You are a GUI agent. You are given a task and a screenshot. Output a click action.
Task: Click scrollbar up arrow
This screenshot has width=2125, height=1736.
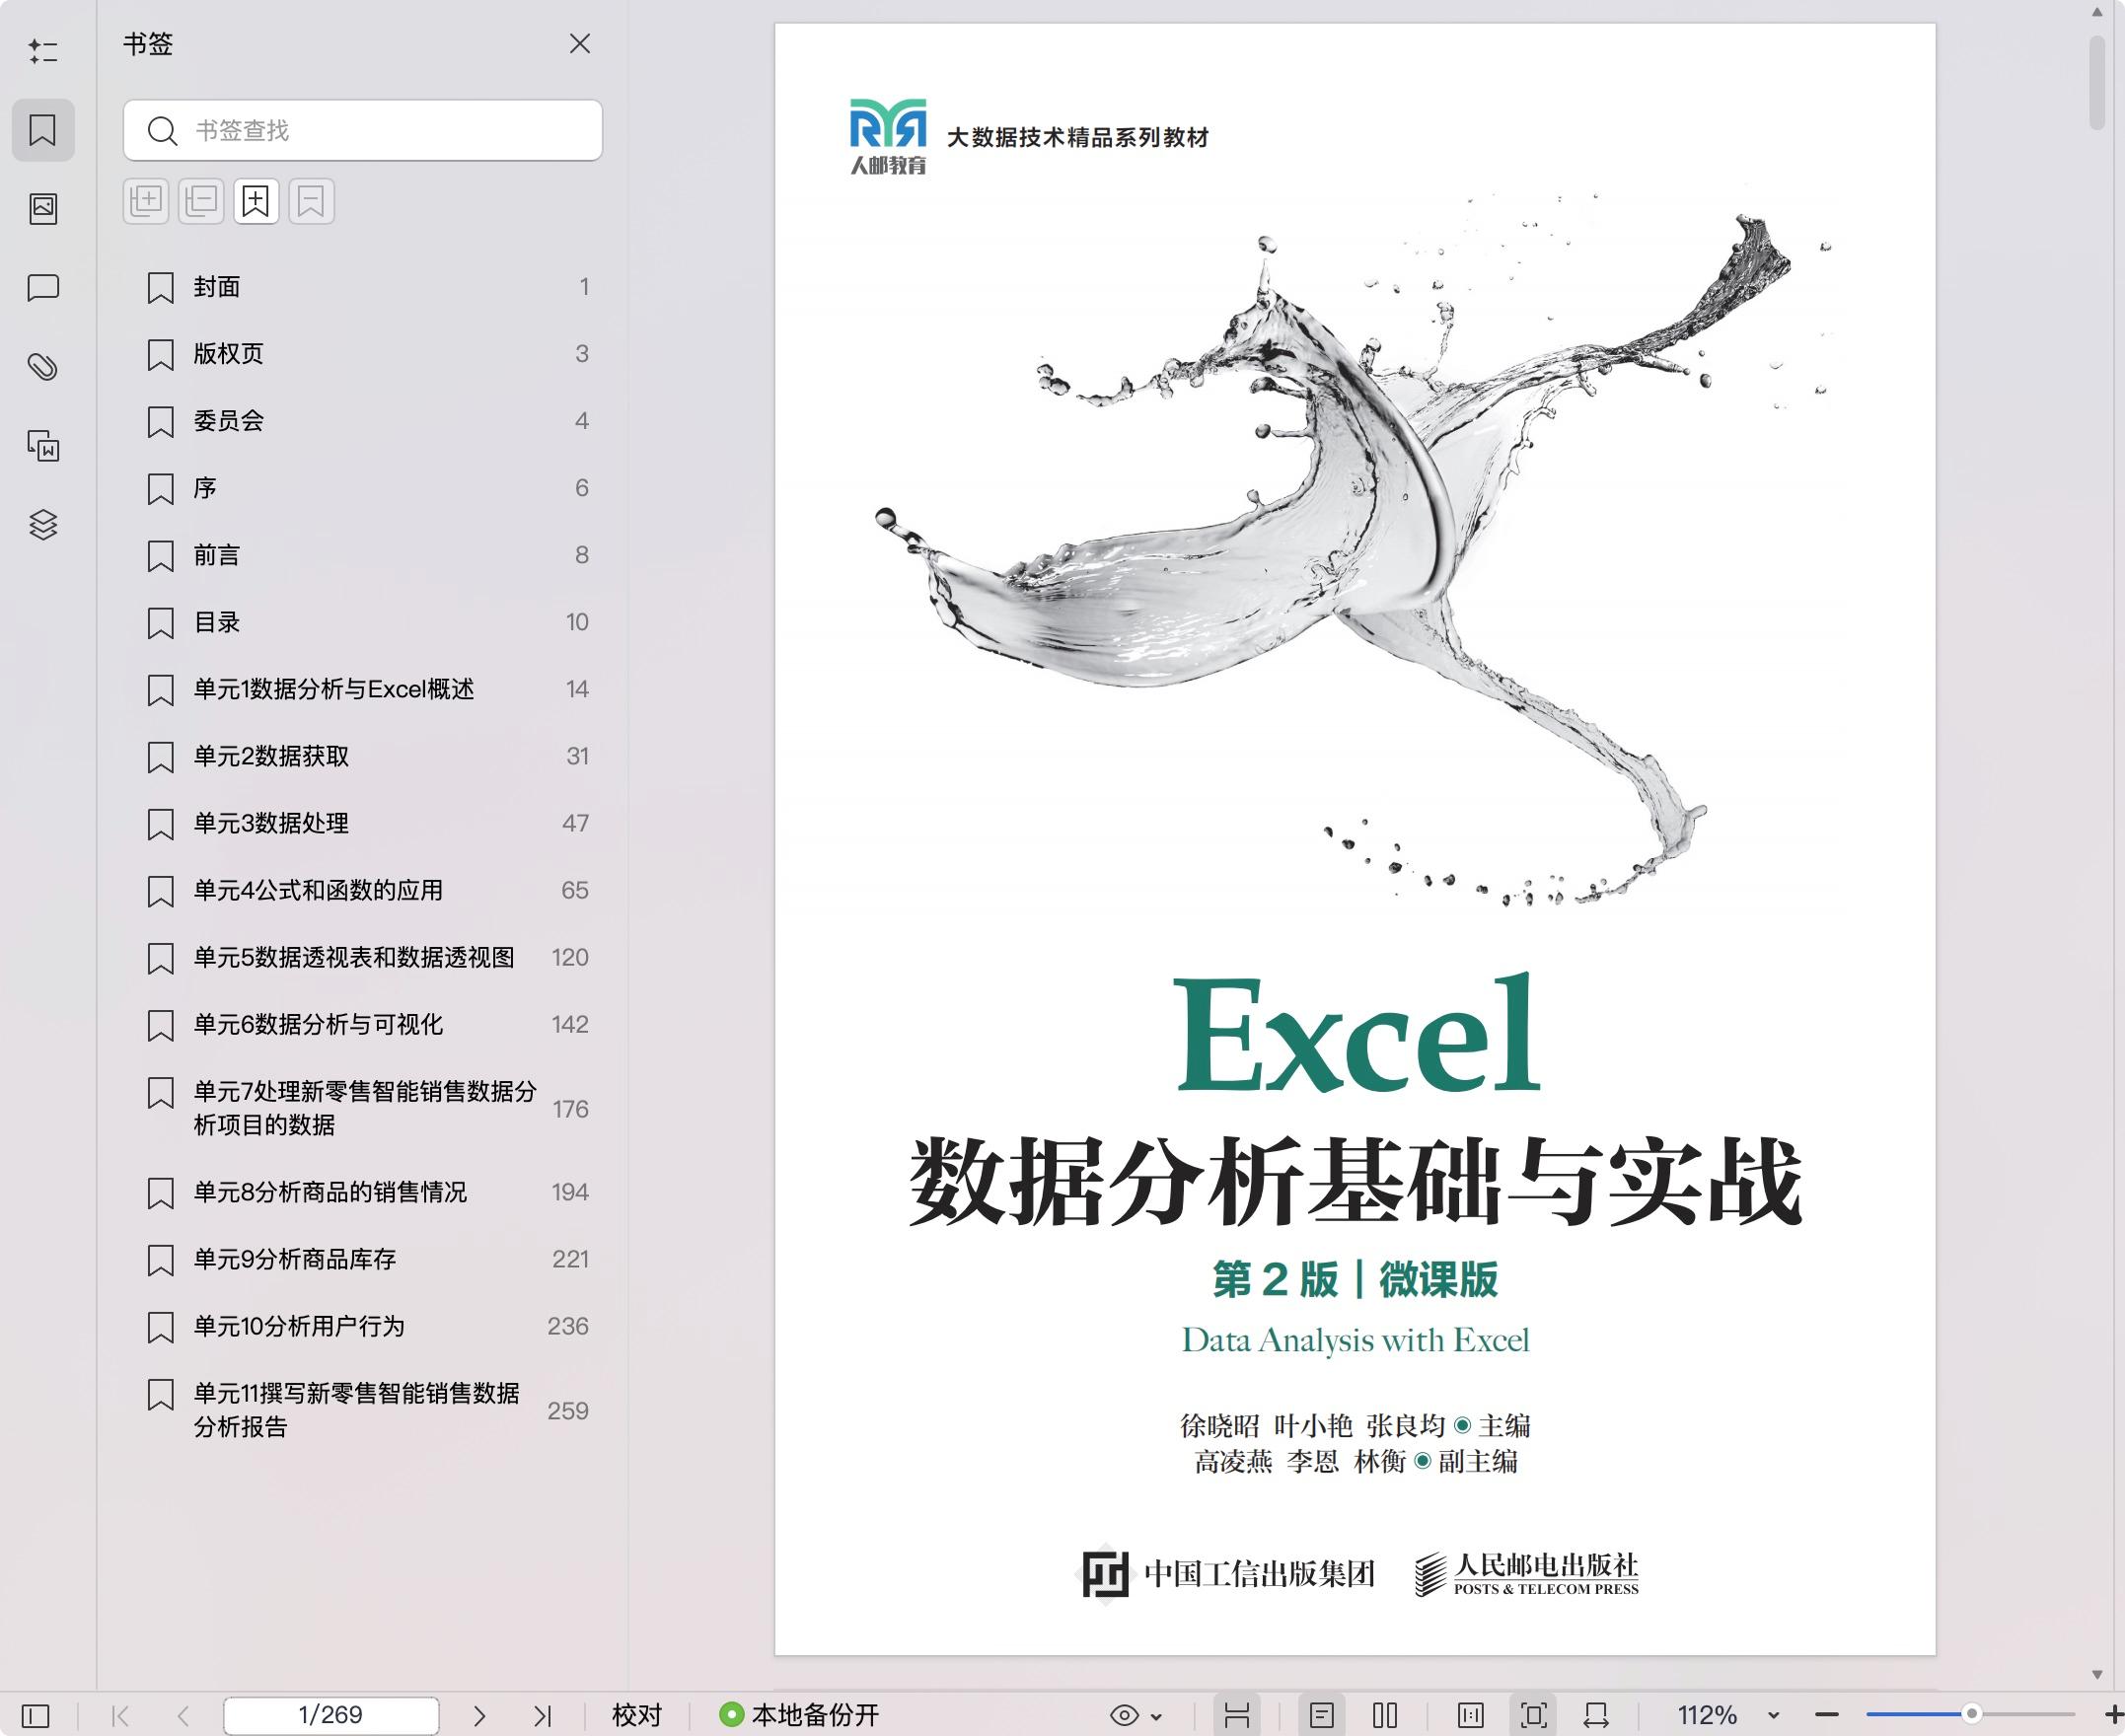2097,12
